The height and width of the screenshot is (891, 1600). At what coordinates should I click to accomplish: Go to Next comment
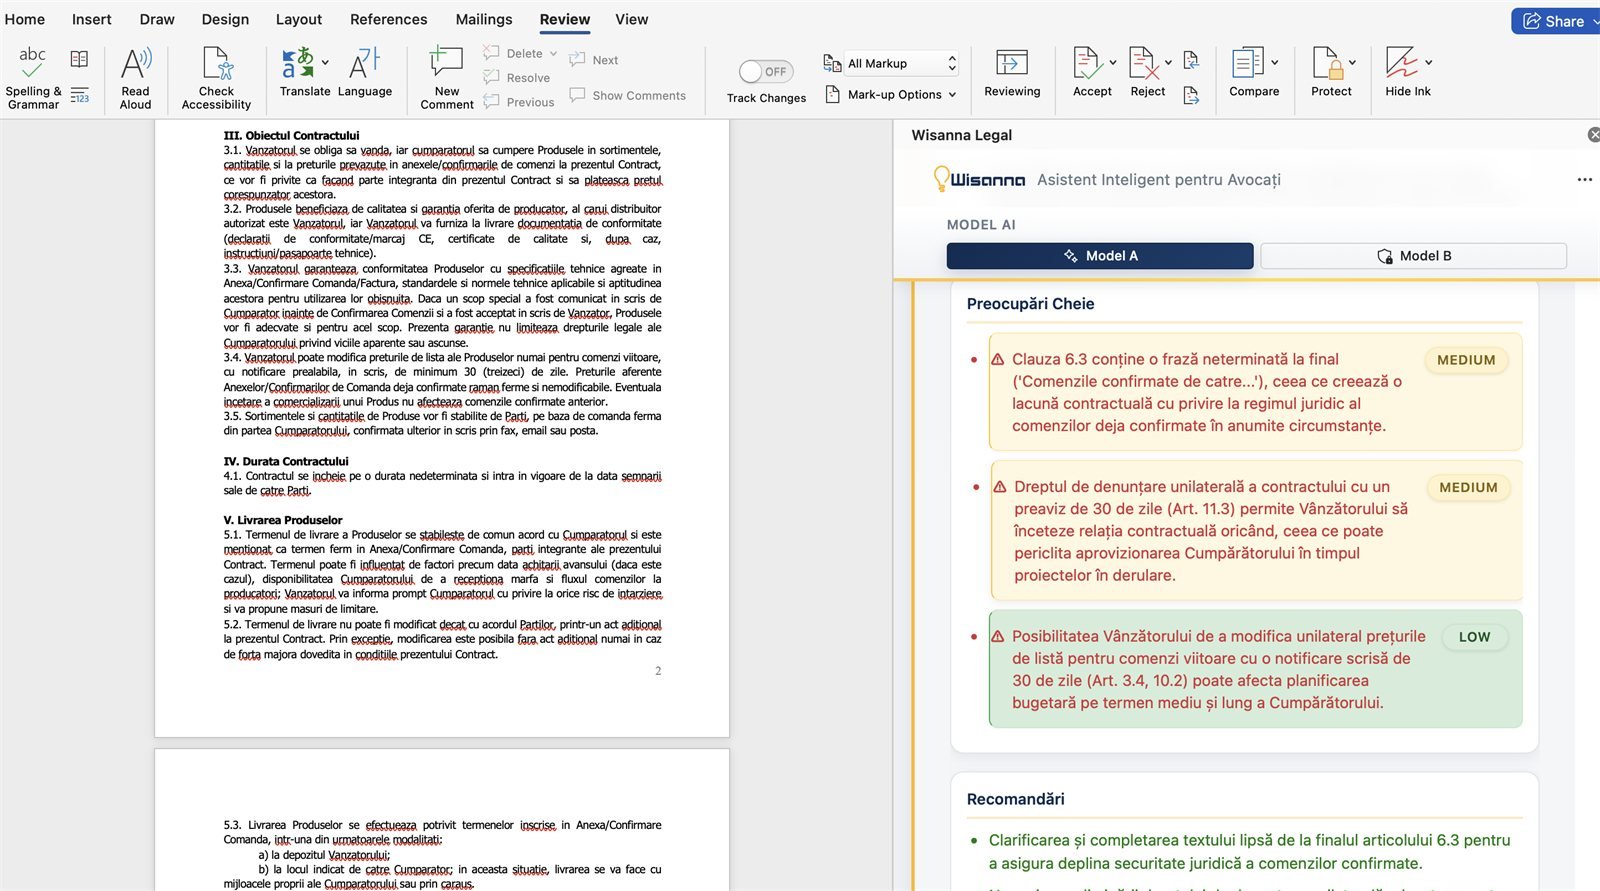click(x=594, y=60)
